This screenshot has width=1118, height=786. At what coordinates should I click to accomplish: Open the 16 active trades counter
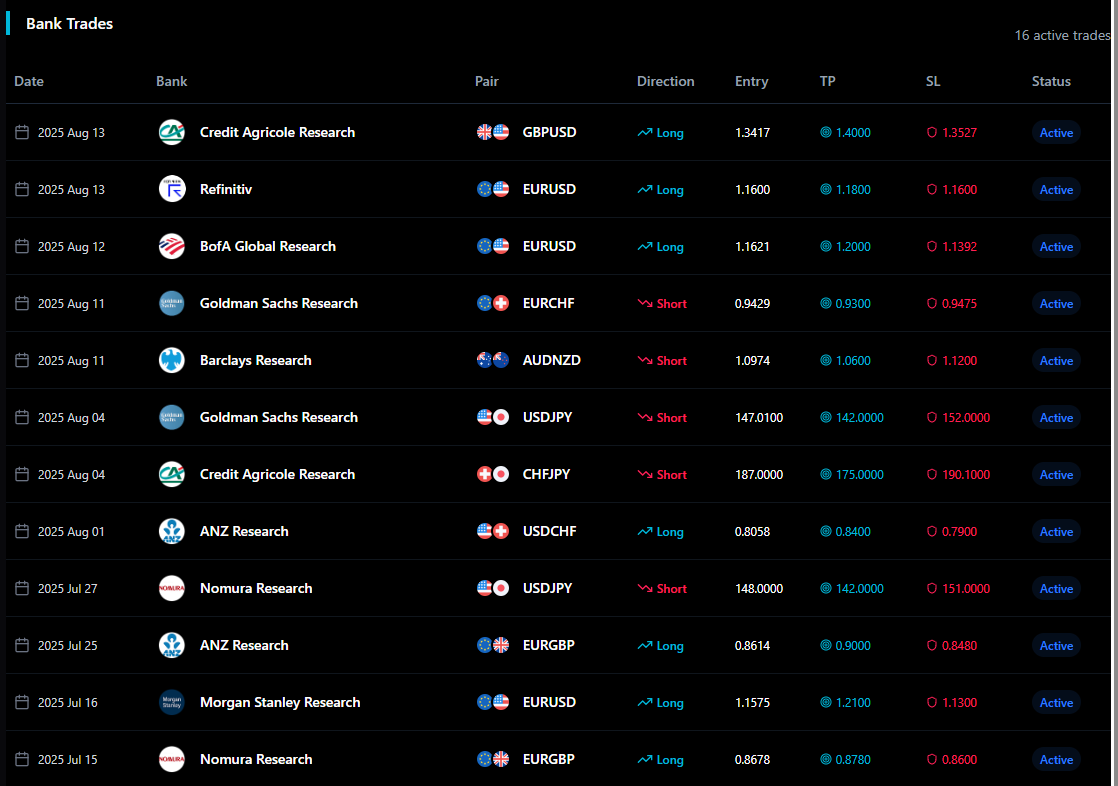pyautogui.click(x=1062, y=35)
